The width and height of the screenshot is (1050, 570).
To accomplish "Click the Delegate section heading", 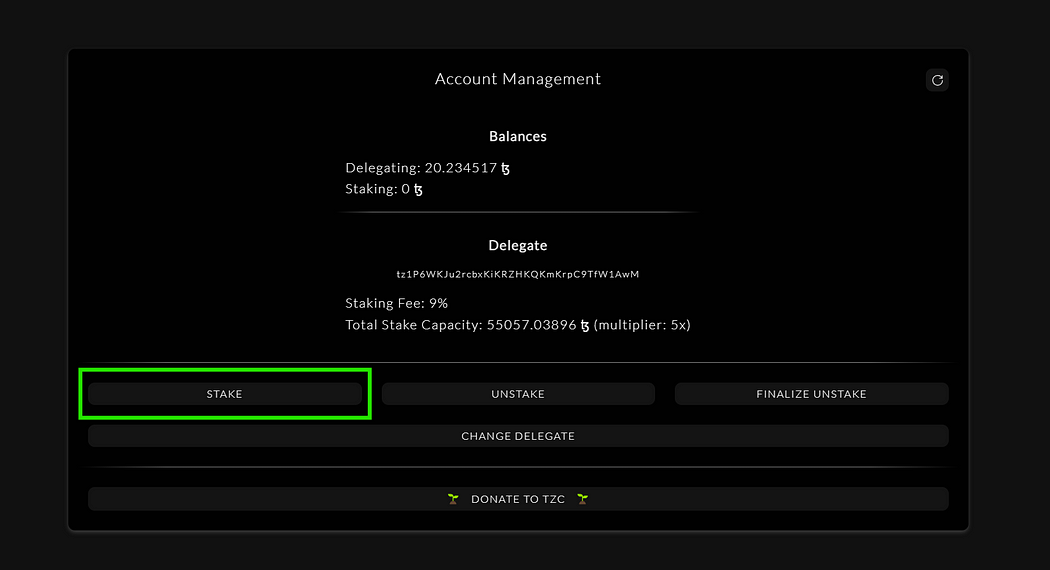I will click(x=518, y=245).
